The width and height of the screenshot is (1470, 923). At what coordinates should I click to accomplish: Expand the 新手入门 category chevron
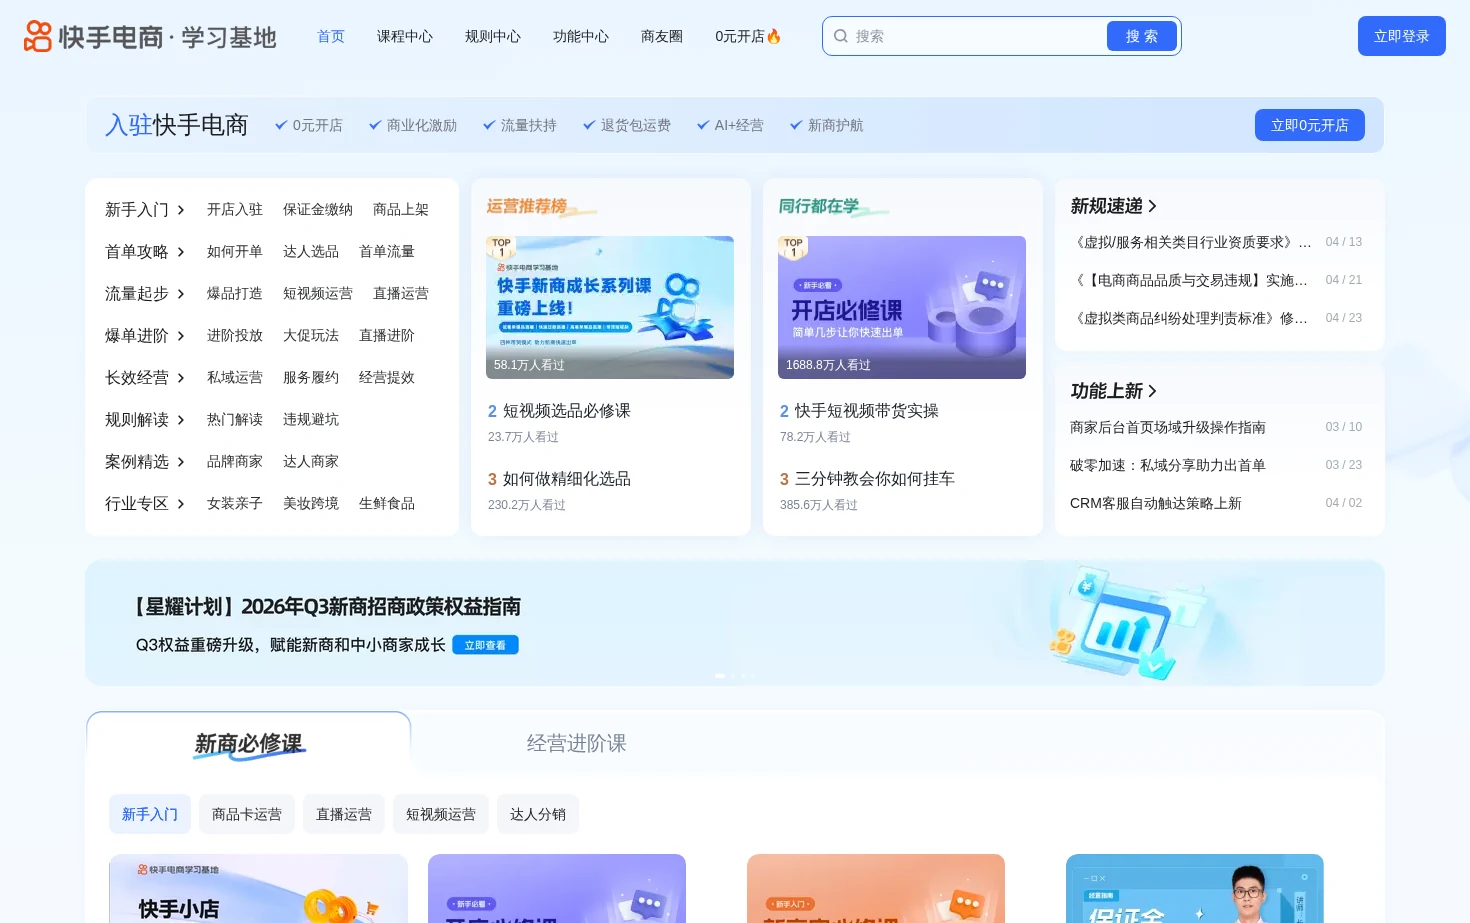coord(181,210)
